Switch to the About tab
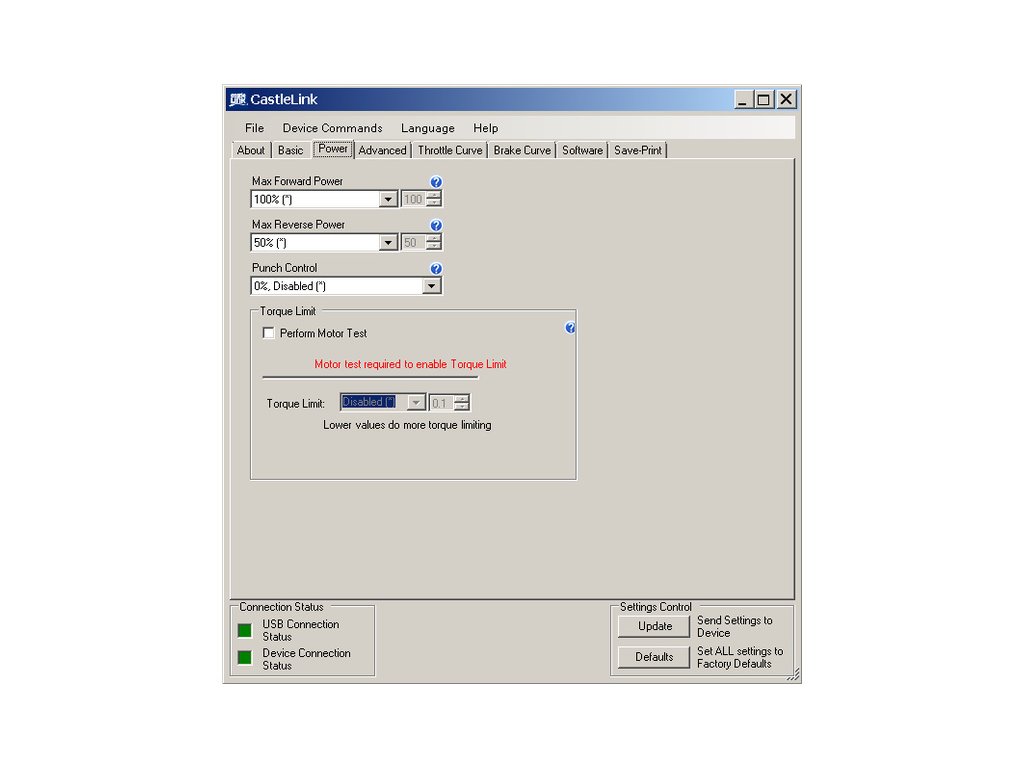This screenshot has width=1024, height=768. point(251,150)
